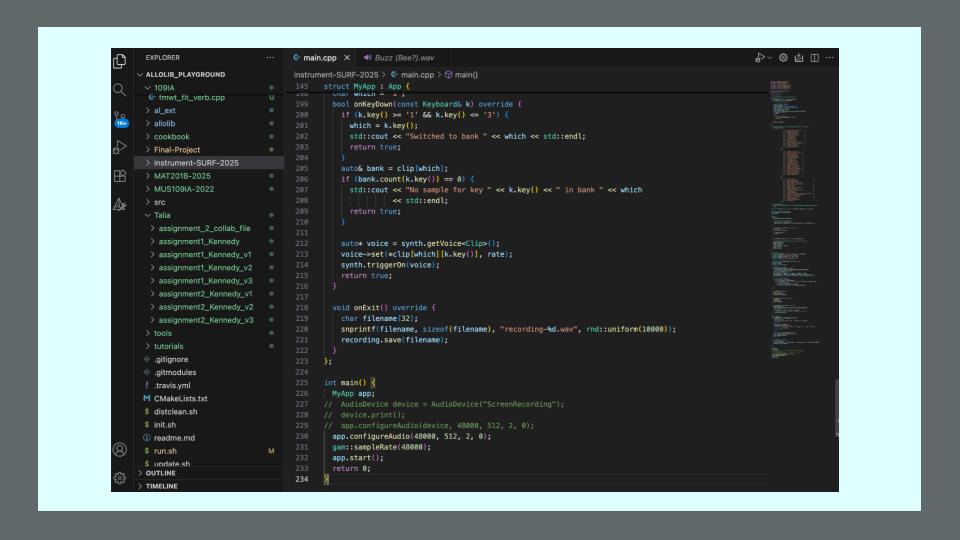Open the Extensions view in the activity bar
The image size is (960, 540).
tap(120, 176)
